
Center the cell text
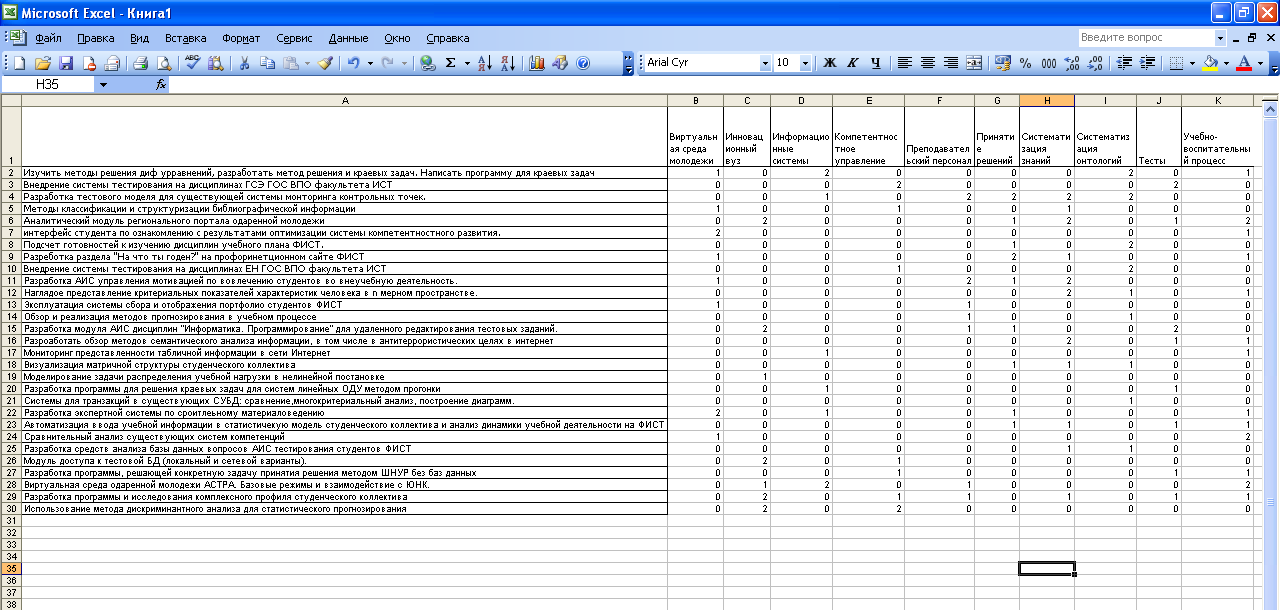(927, 62)
